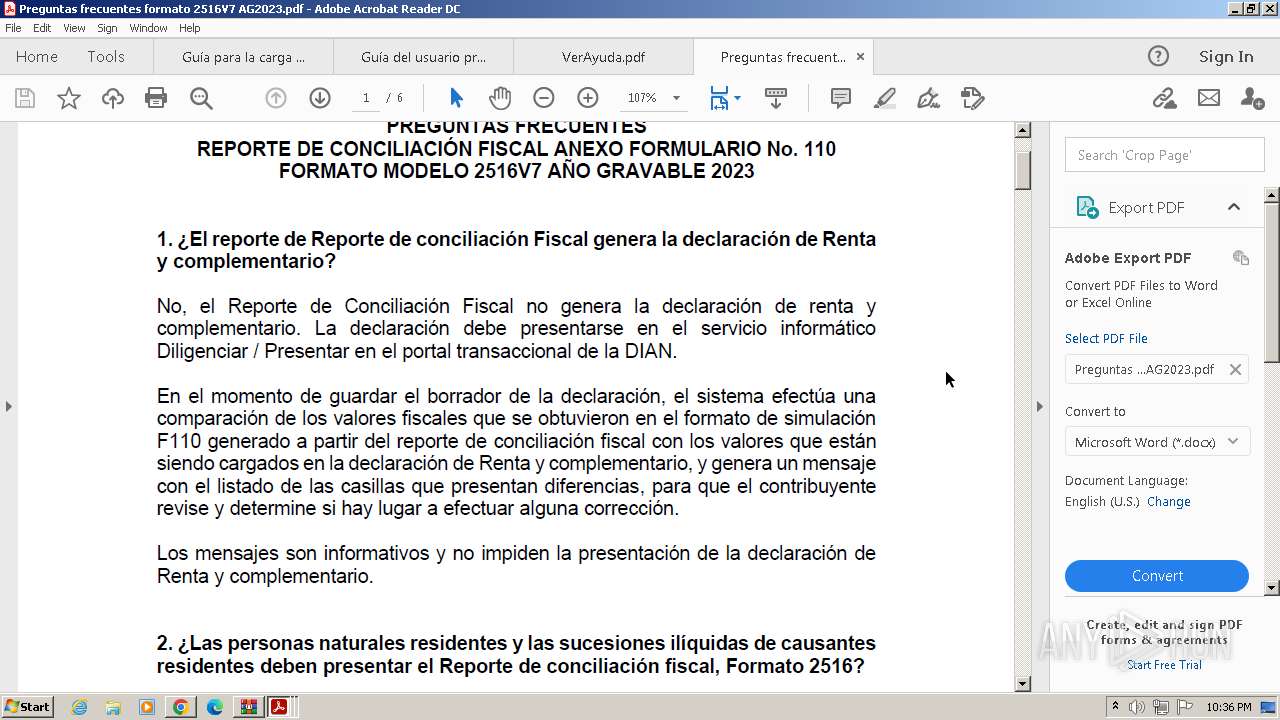The width and height of the screenshot is (1280, 720).
Task: Open the Window menu
Action: pos(148,28)
